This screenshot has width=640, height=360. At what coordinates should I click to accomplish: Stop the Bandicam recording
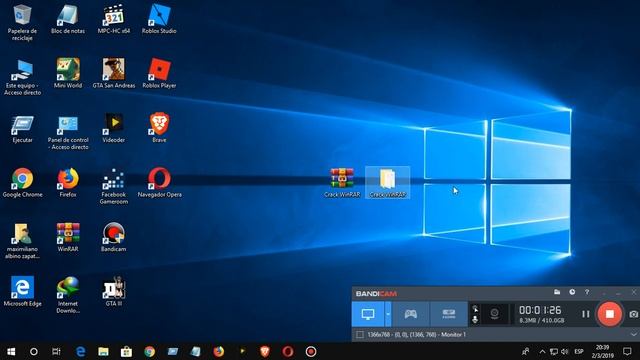click(x=609, y=314)
